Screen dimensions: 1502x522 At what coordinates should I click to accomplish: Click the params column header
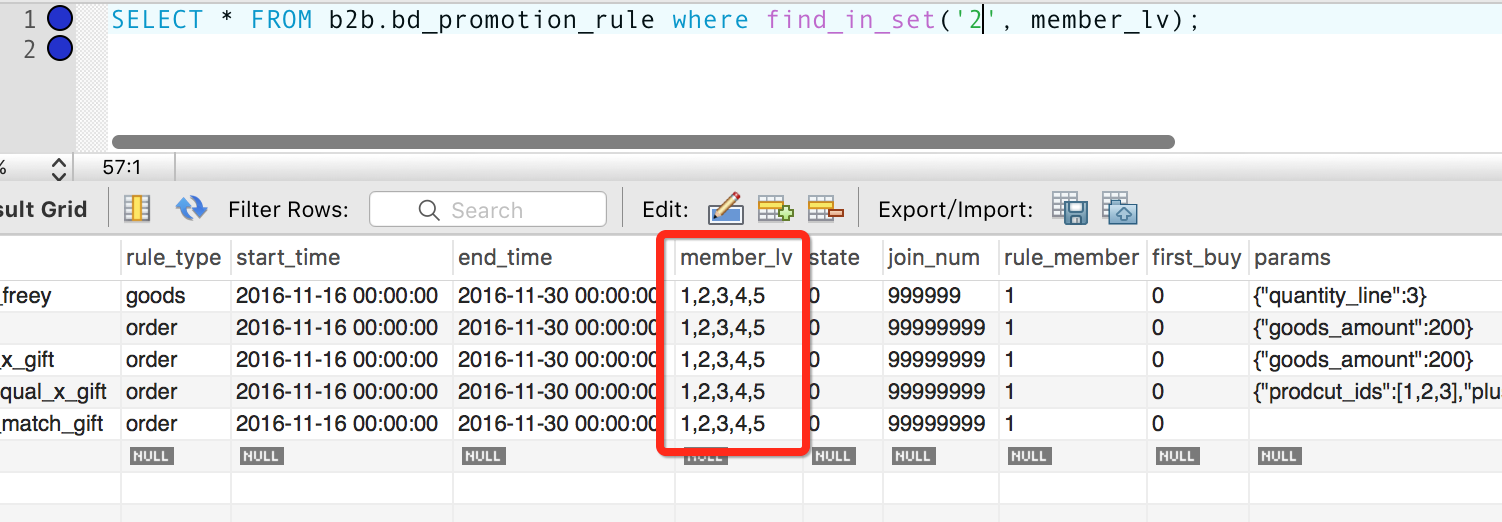pos(1292,258)
